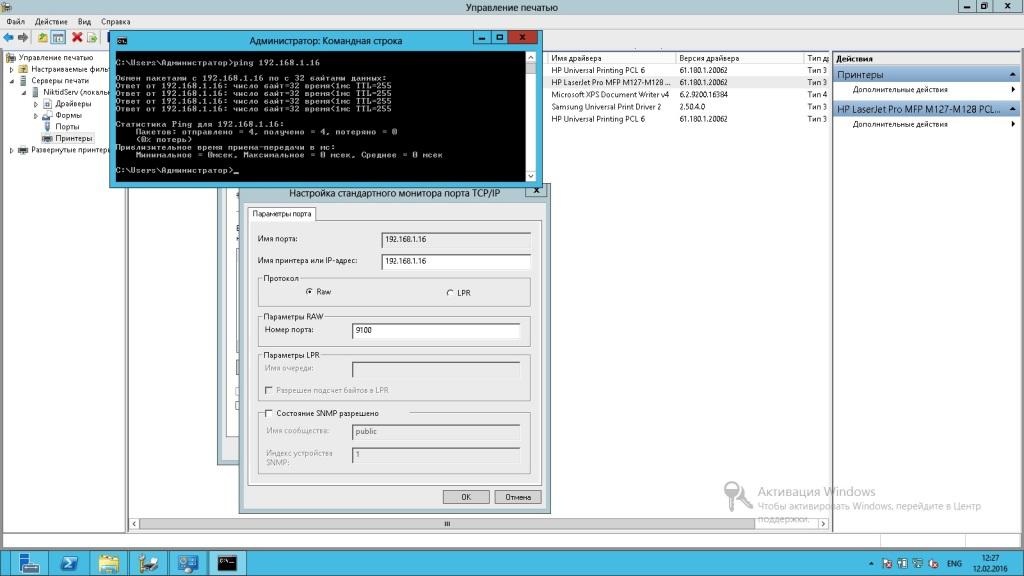The width and height of the screenshot is (1024, 576).
Task: Collapse the Принтеры actions section
Action: click(1013, 75)
